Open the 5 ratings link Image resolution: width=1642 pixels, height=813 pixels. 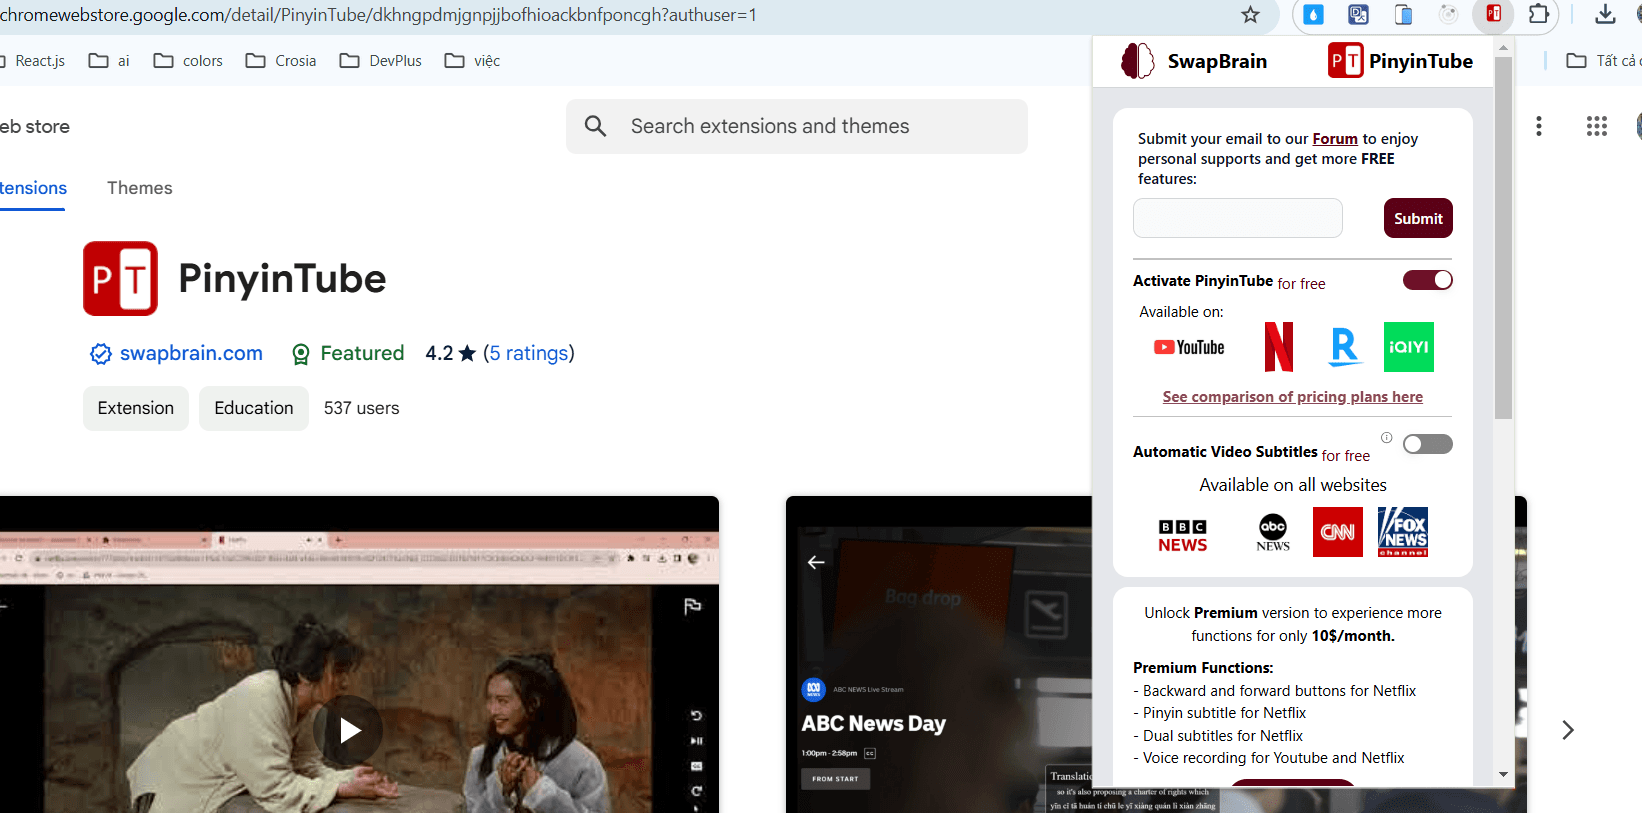[529, 353]
